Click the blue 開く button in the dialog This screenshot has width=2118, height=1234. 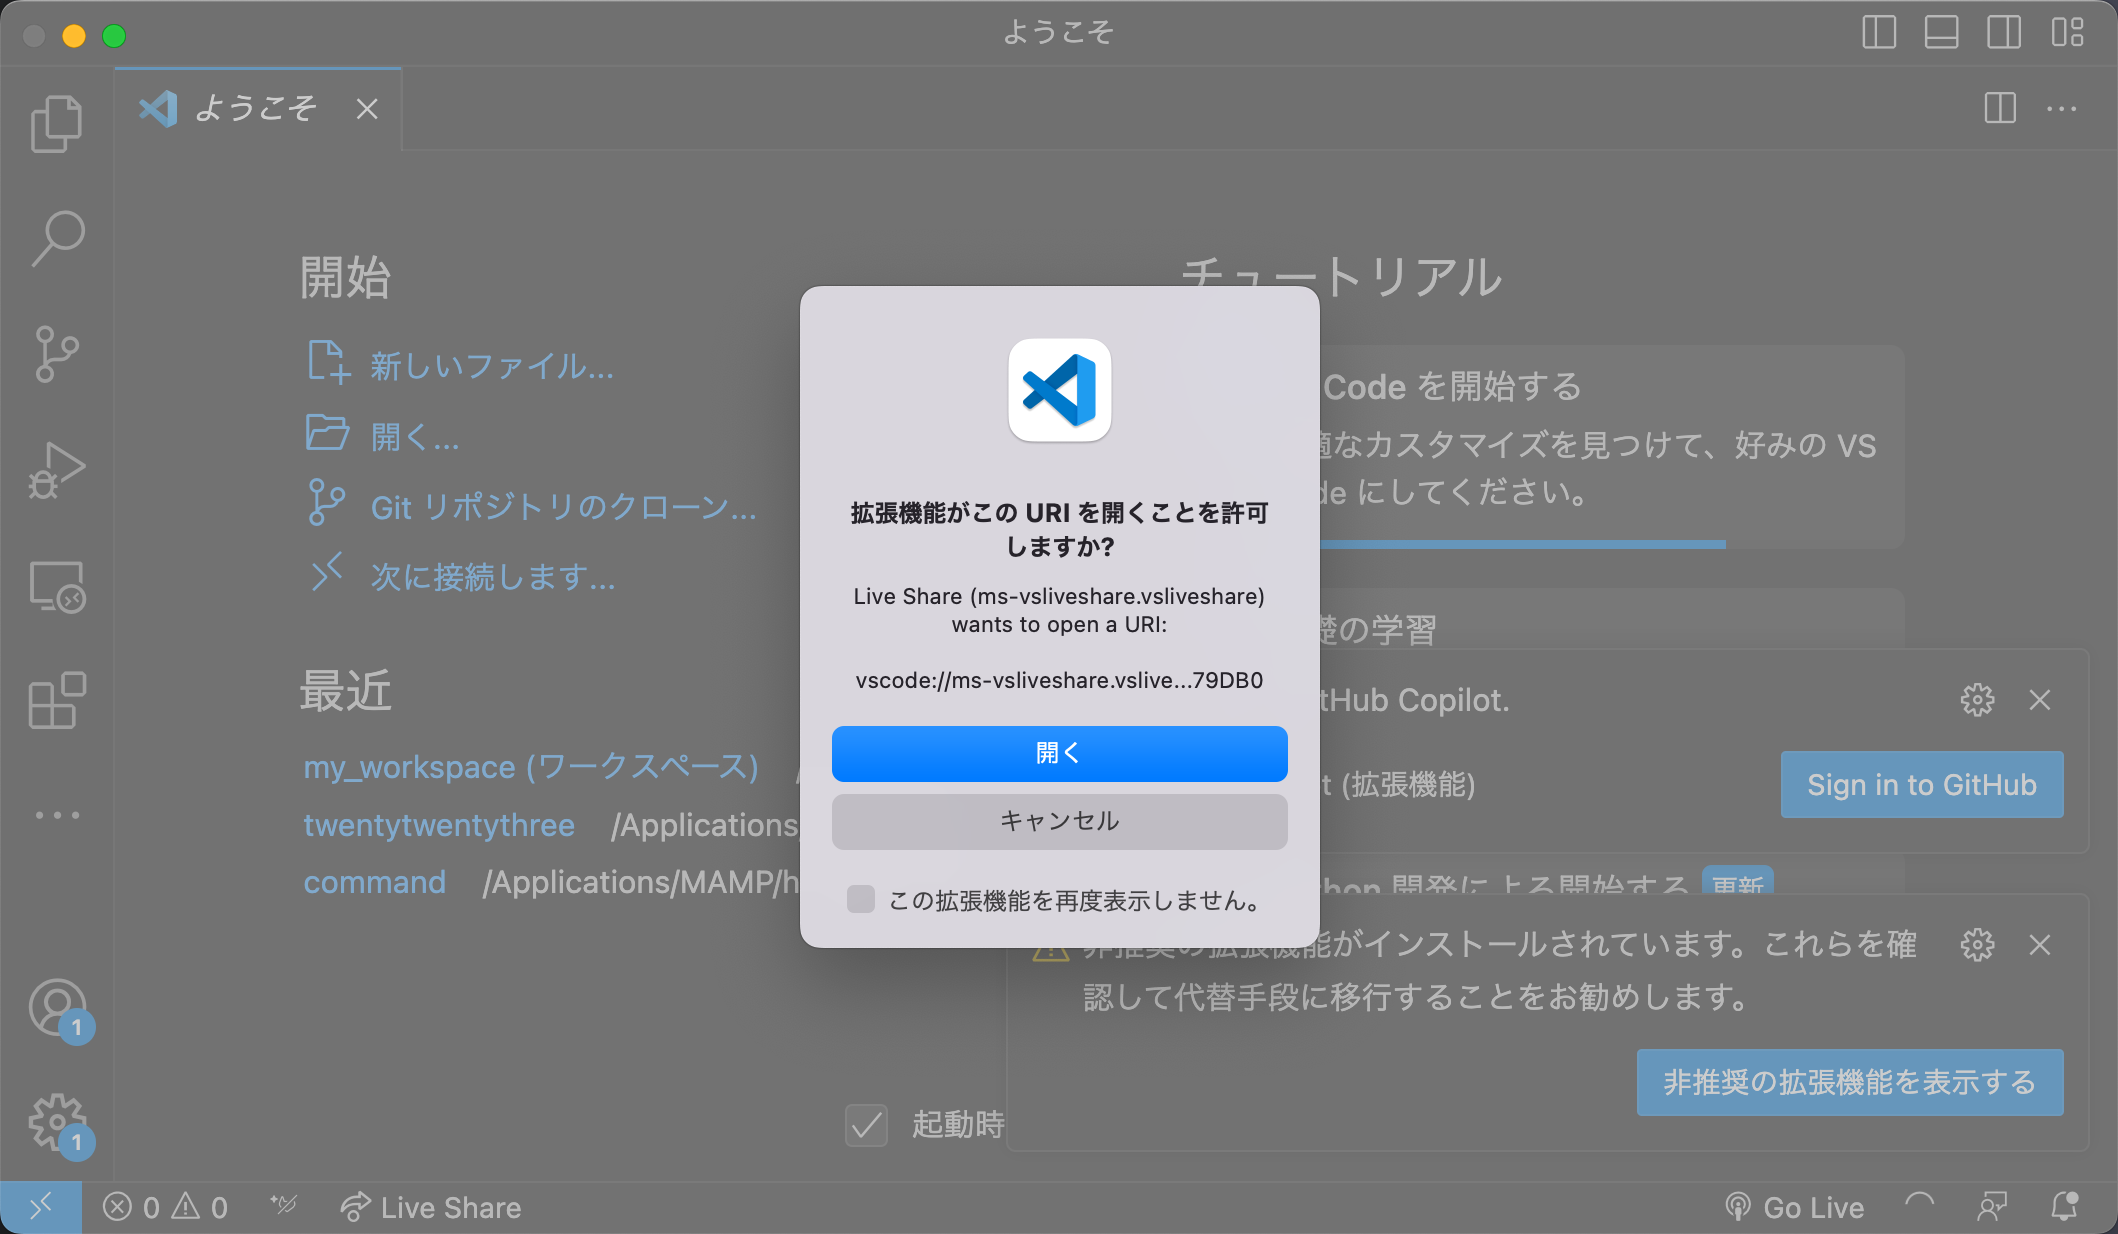(x=1059, y=753)
